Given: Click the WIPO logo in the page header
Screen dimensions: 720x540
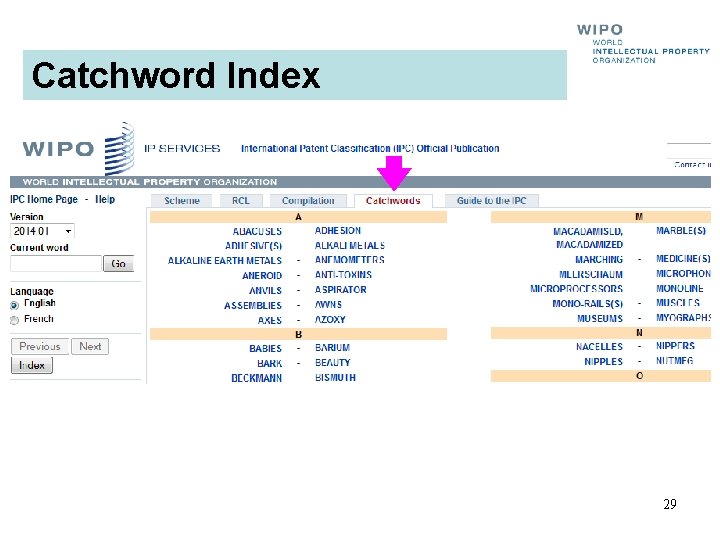Looking at the screenshot, I should click(x=78, y=148).
